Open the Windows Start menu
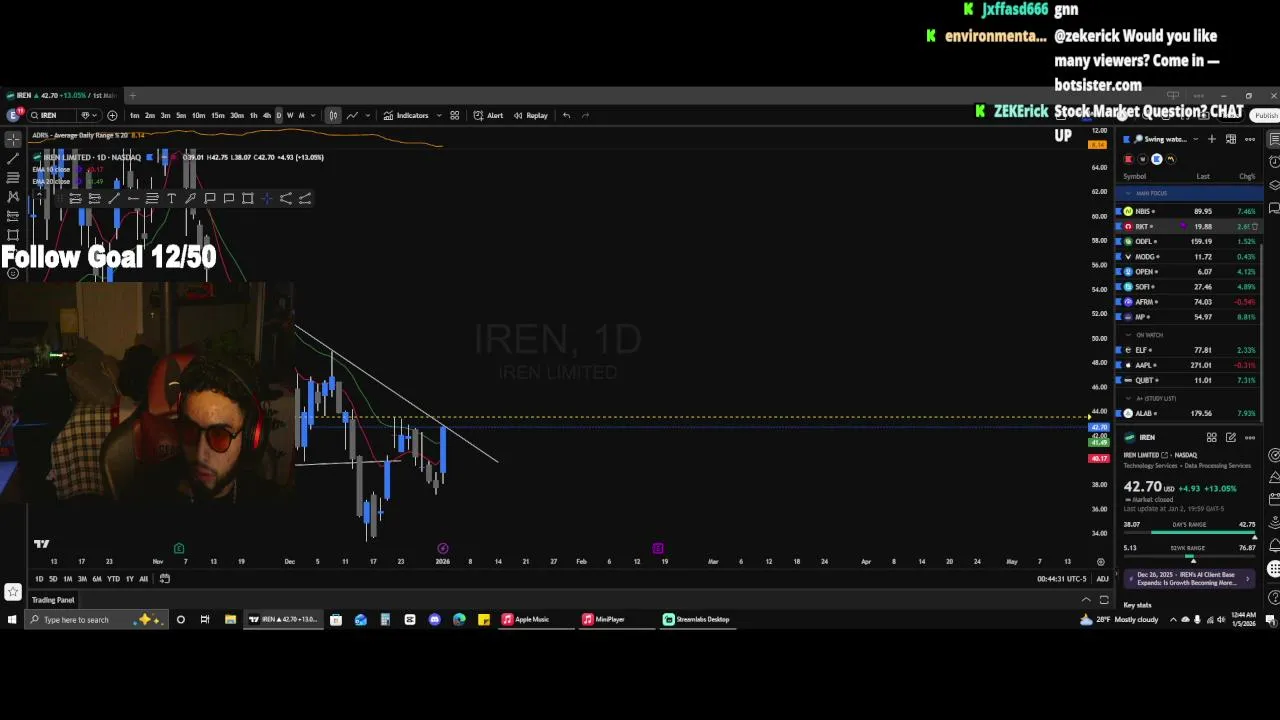Screen dimensions: 1280x720 [x=11, y=619]
